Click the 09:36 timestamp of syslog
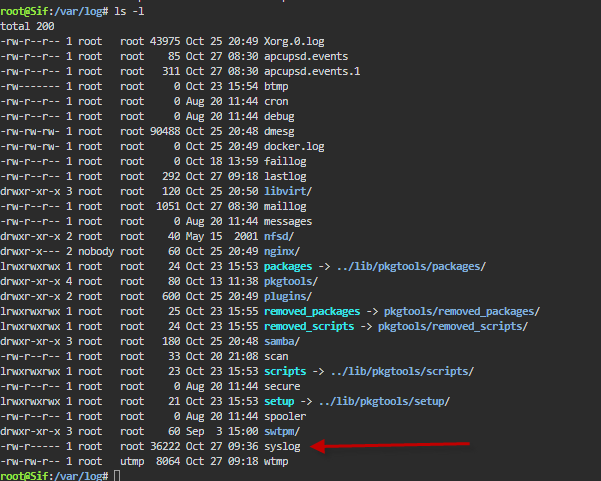Image resolution: width=601 pixels, height=481 pixels. coord(243,447)
